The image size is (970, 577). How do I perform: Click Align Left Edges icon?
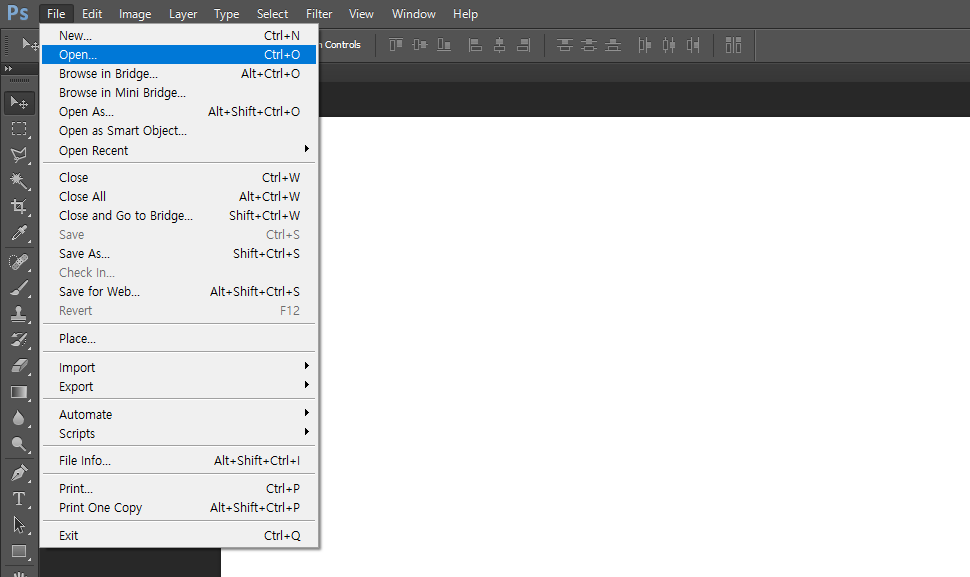pyautogui.click(x=475, y=45)
